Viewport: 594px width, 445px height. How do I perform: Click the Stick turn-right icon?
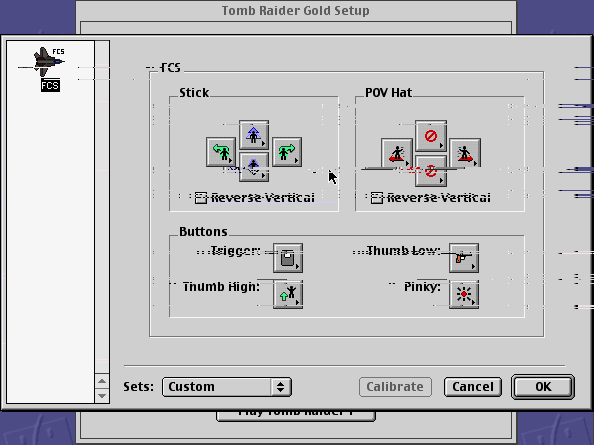[287, 152]
